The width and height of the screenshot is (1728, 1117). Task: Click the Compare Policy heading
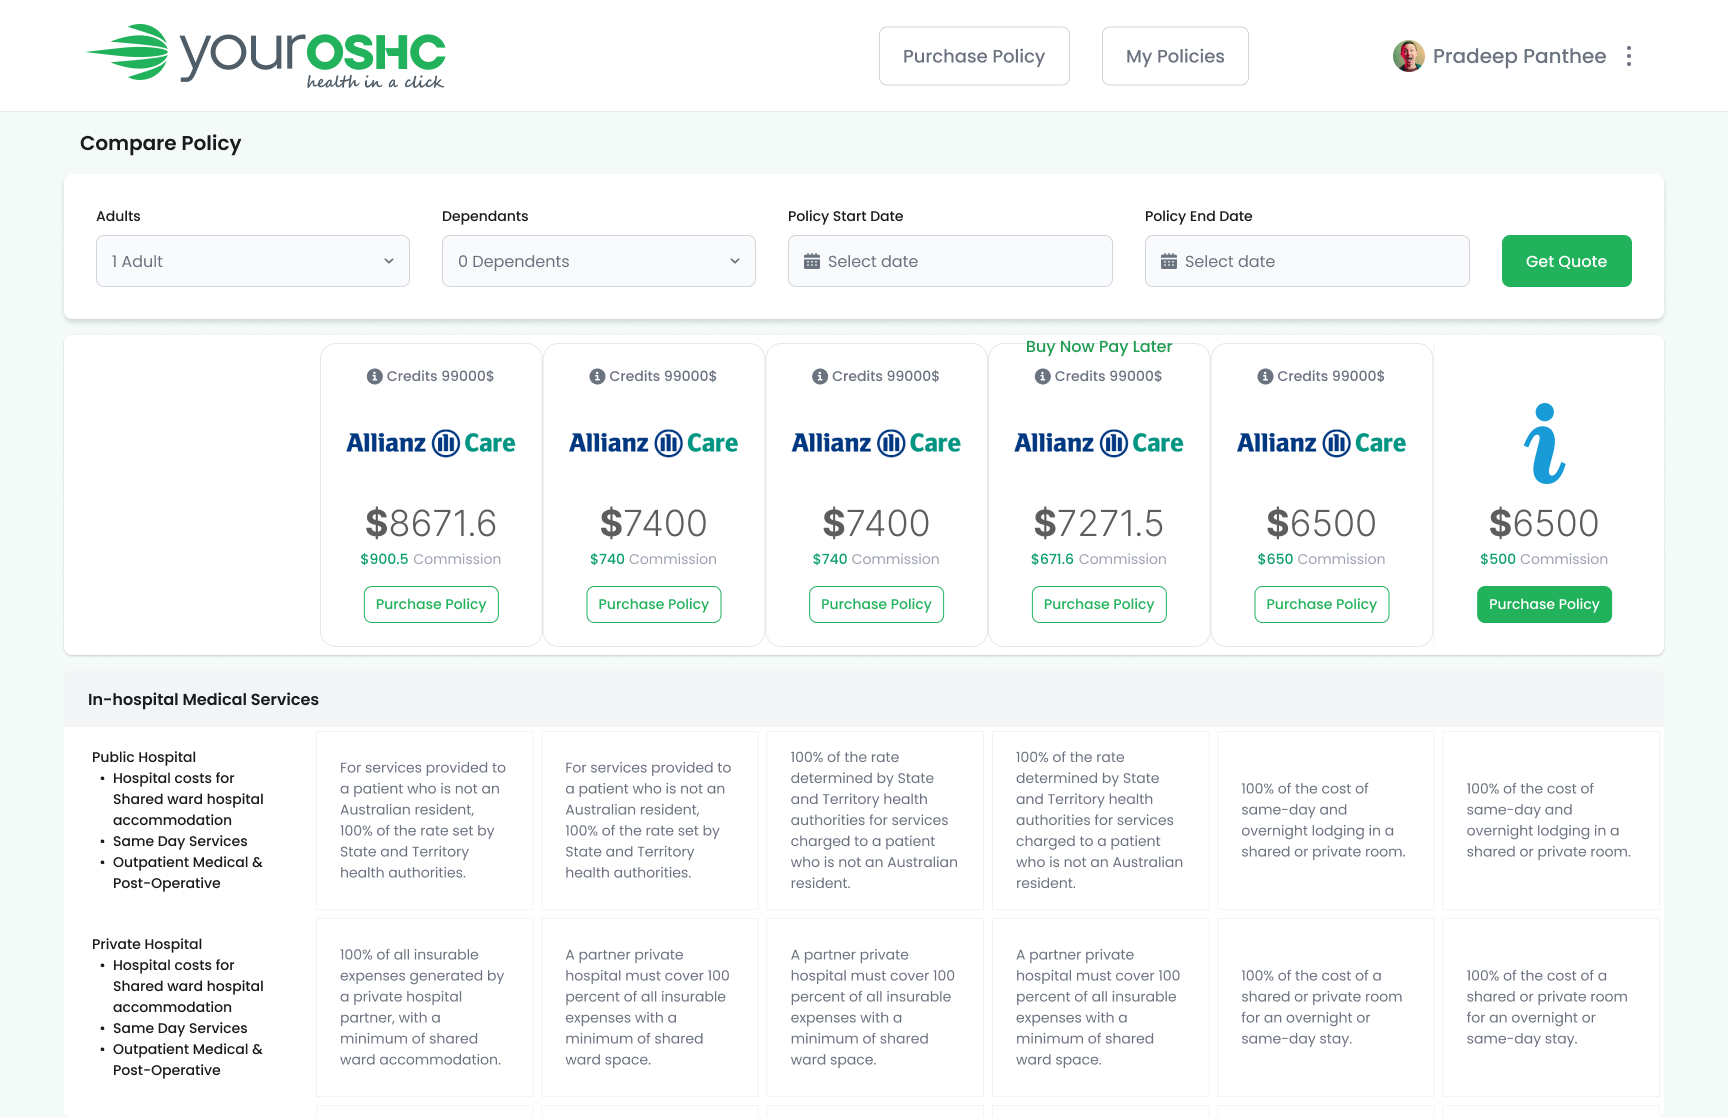(x=160, y=143)
